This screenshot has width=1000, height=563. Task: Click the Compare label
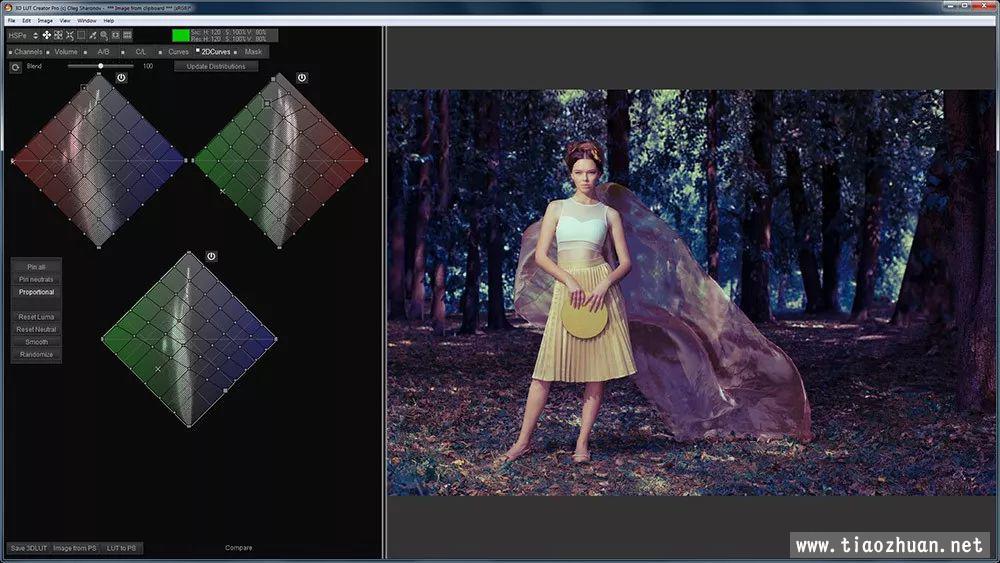(239, 548)
